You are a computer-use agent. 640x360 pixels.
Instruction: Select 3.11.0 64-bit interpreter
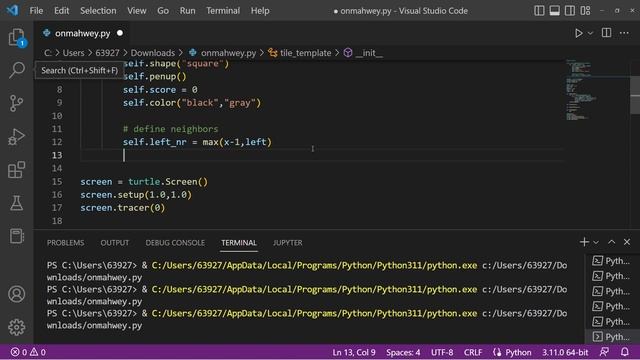tap(565, 352)
